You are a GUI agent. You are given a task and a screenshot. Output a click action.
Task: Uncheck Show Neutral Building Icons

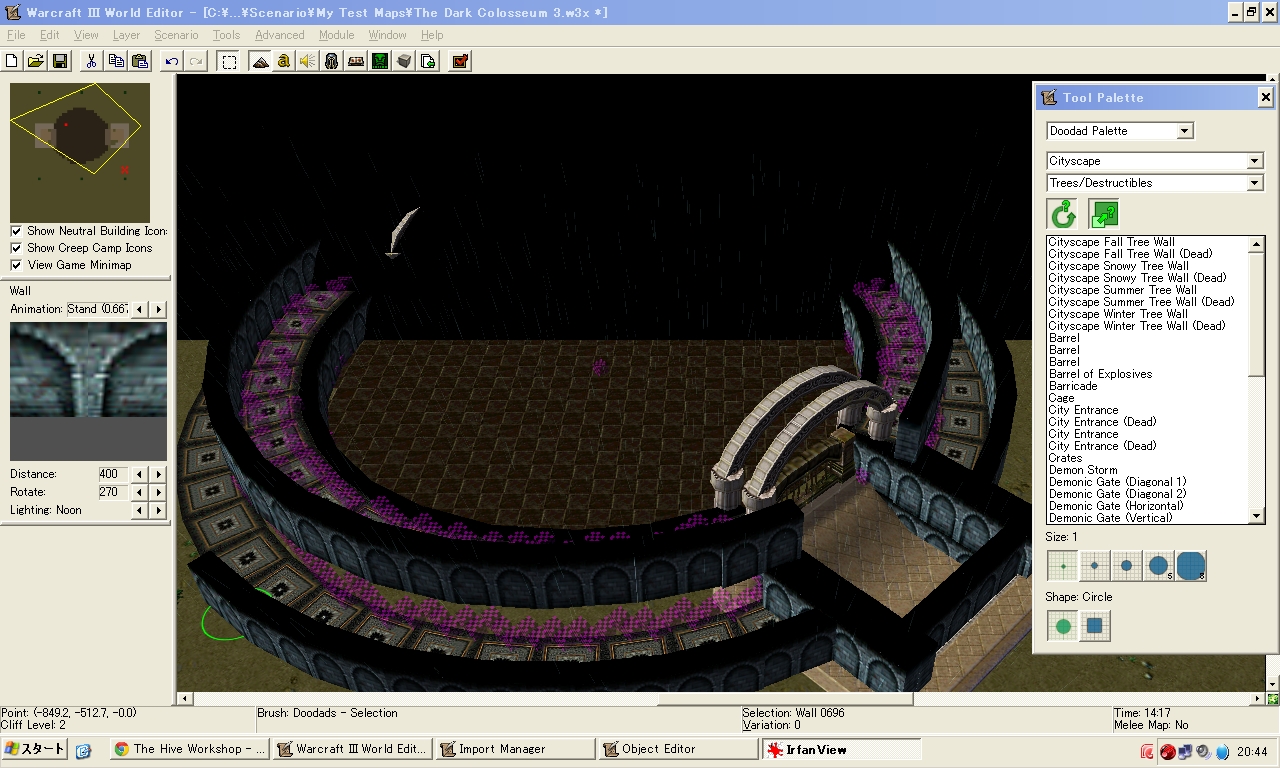(x=16, y=231)
